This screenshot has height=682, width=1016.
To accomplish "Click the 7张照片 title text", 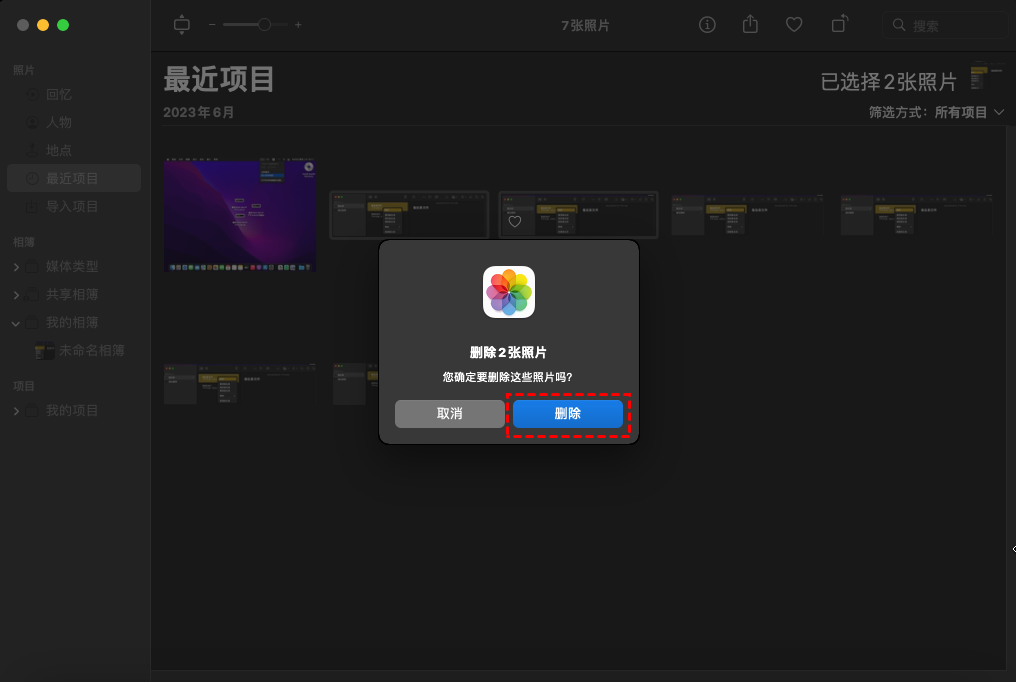I will 585,26.
